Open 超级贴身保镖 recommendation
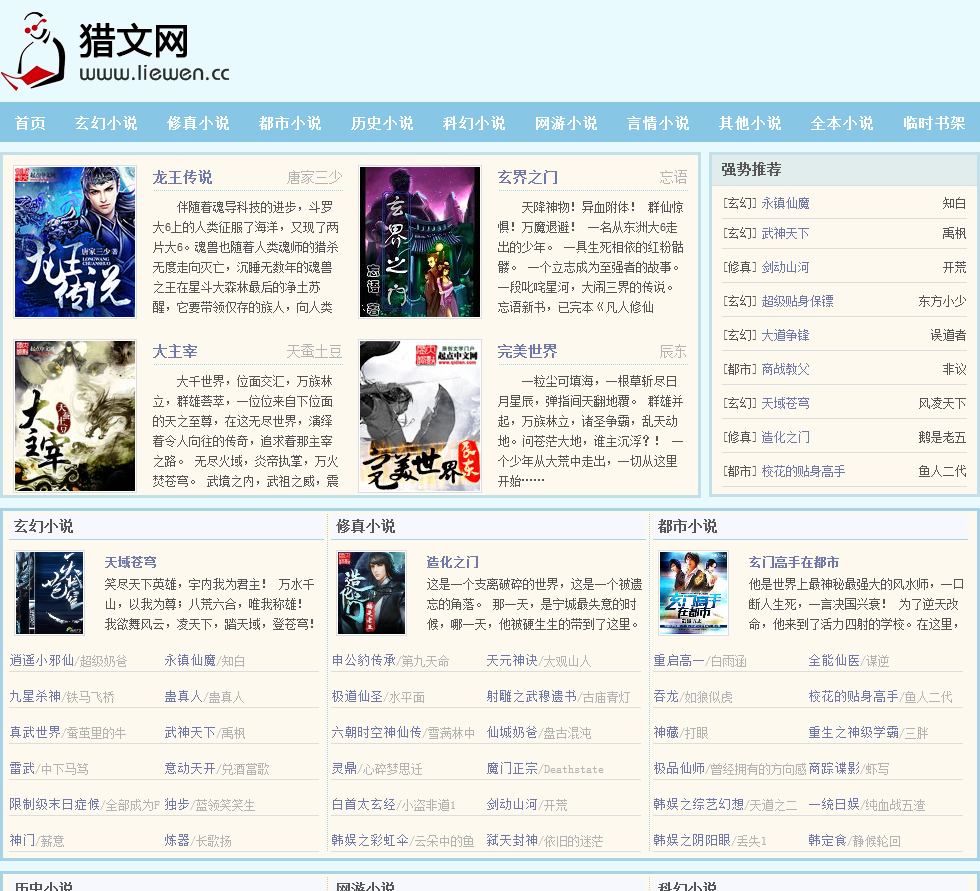This screenshot has width=980, height=891. pos(798,301)
